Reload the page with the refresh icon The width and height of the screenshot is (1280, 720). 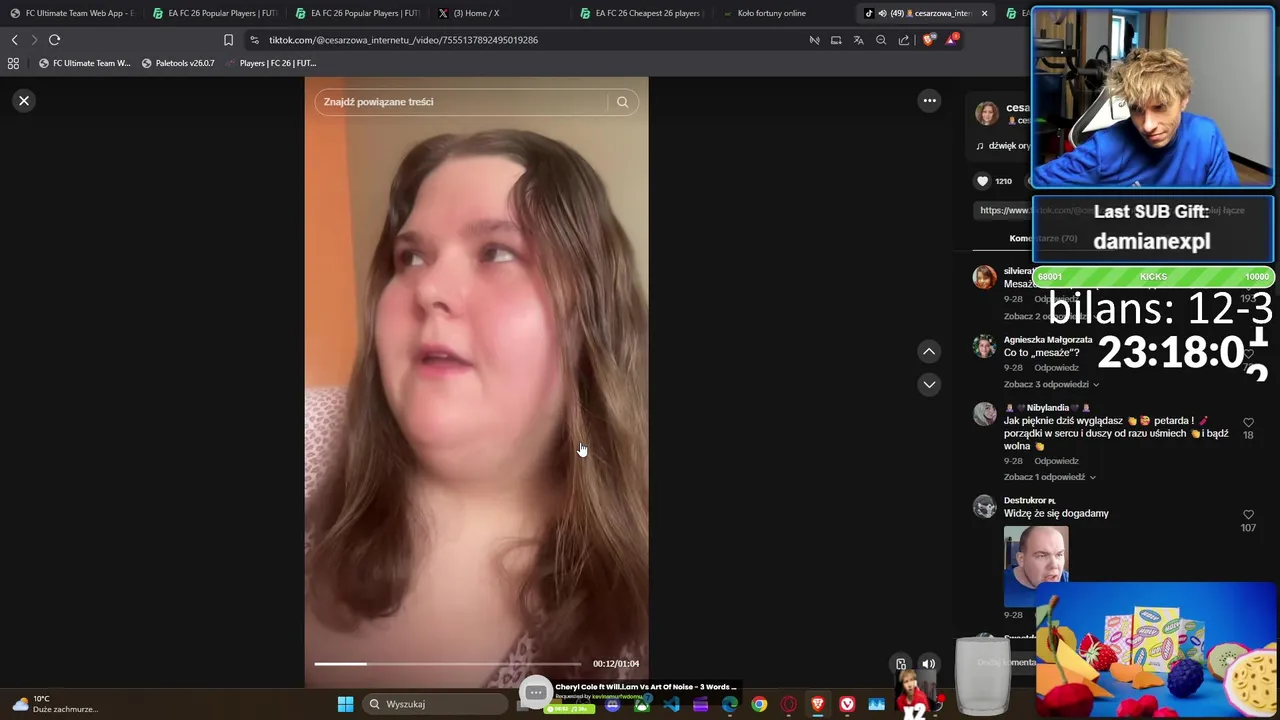[x=54, y=40]
